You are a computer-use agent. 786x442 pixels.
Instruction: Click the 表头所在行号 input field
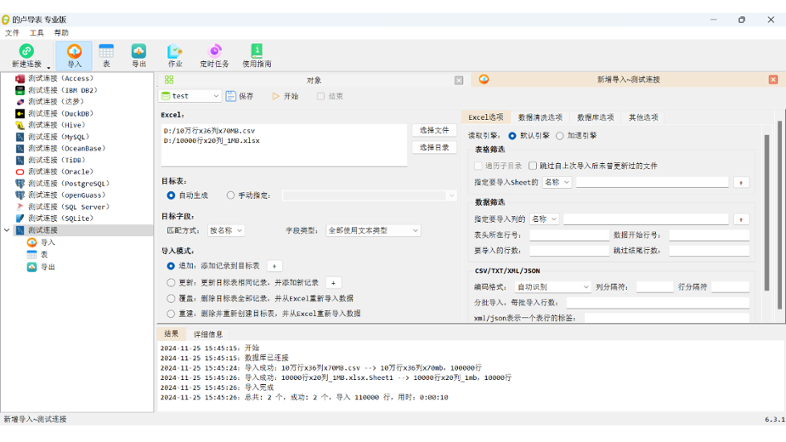pos(569,235)
